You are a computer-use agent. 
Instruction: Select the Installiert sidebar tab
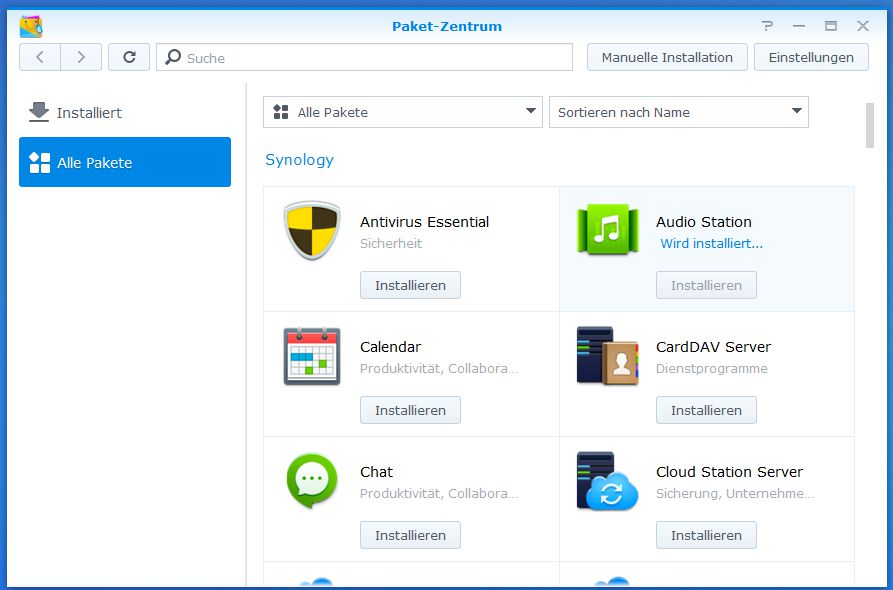pos(125,112)
